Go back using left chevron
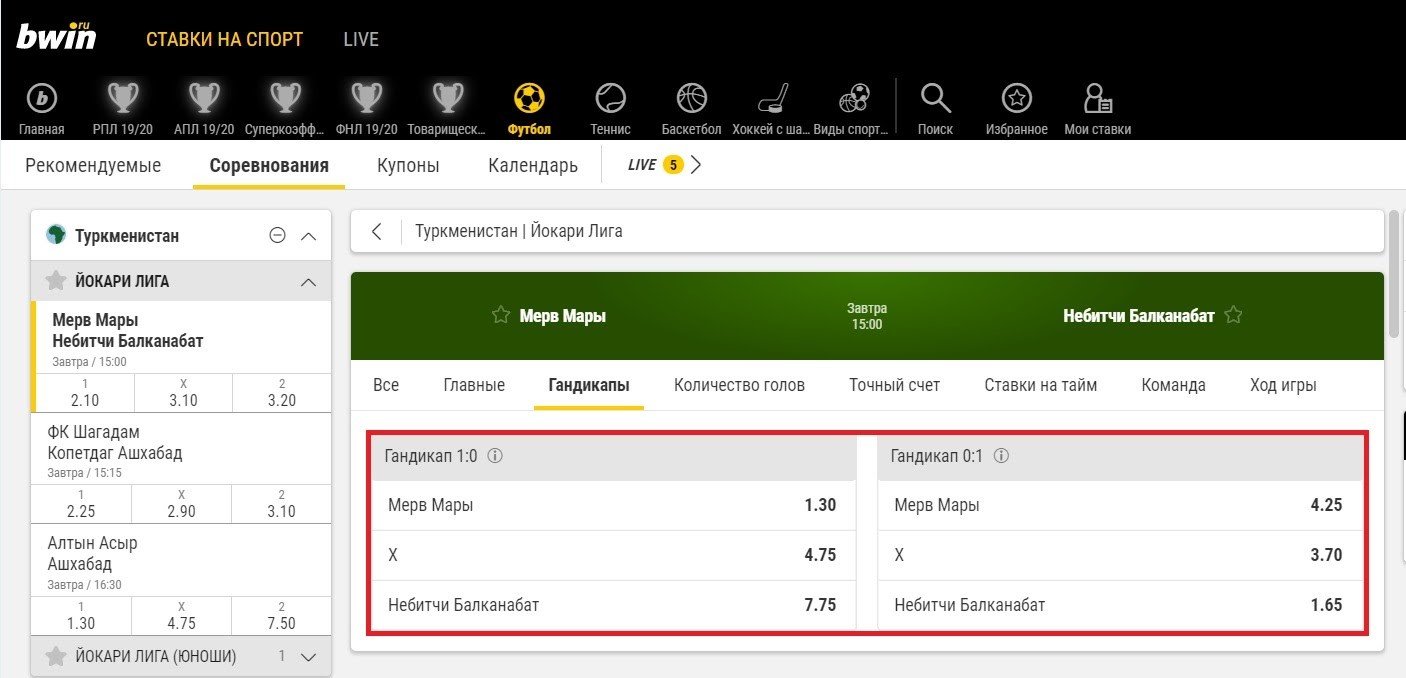Viewport: 1406px width, 678px height. click(x=376, y=231)
